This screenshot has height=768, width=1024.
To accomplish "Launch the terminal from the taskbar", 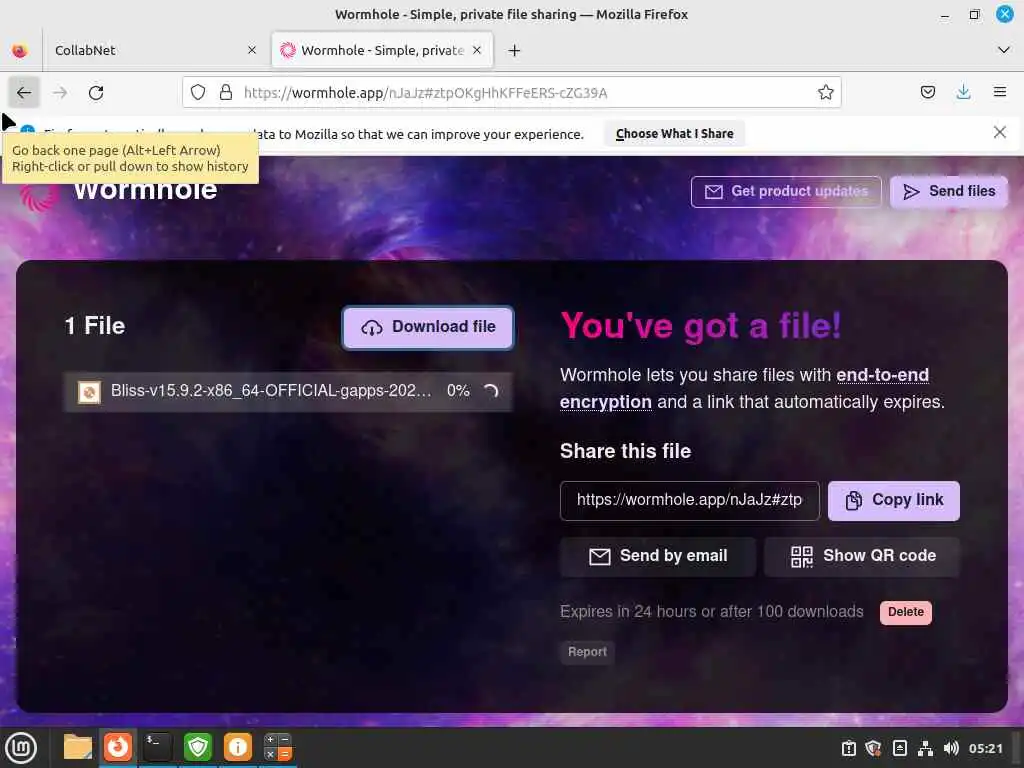I will 157,747.
